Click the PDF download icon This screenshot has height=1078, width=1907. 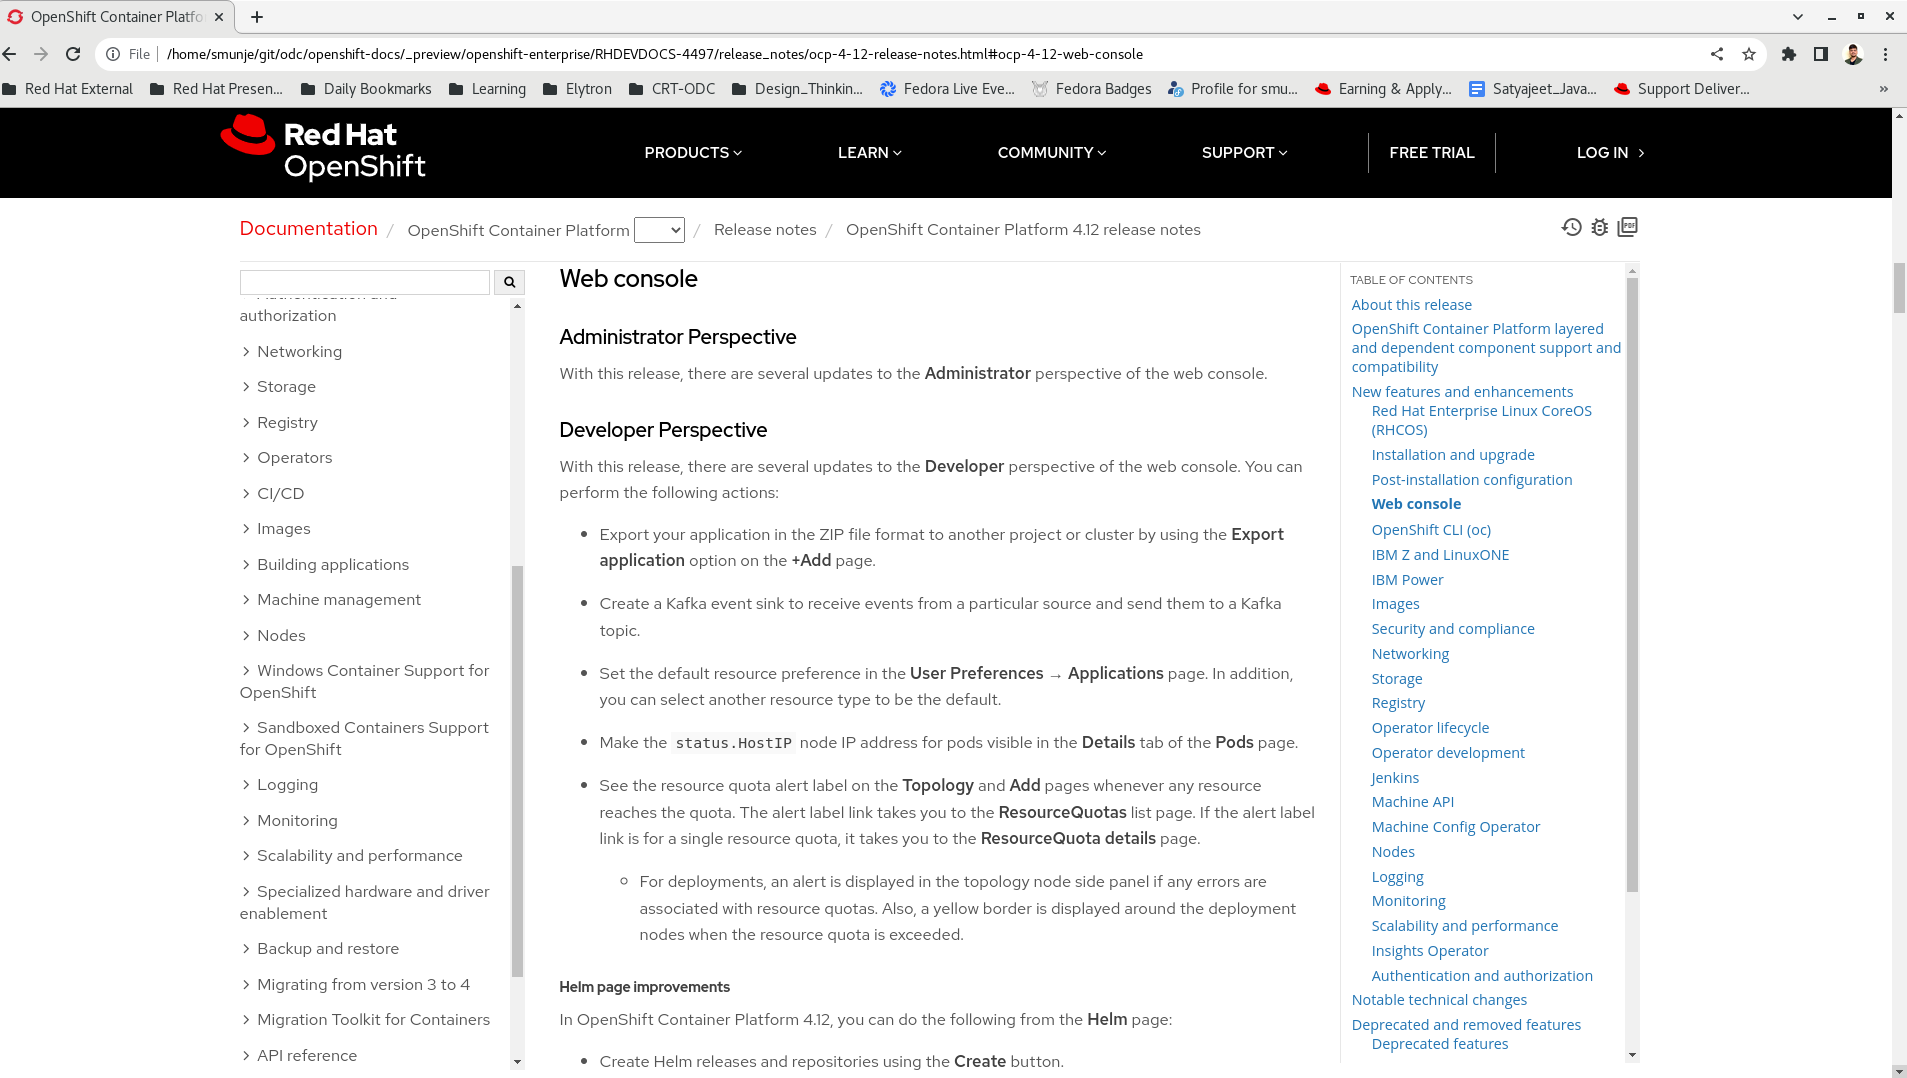pos(1628,227)
